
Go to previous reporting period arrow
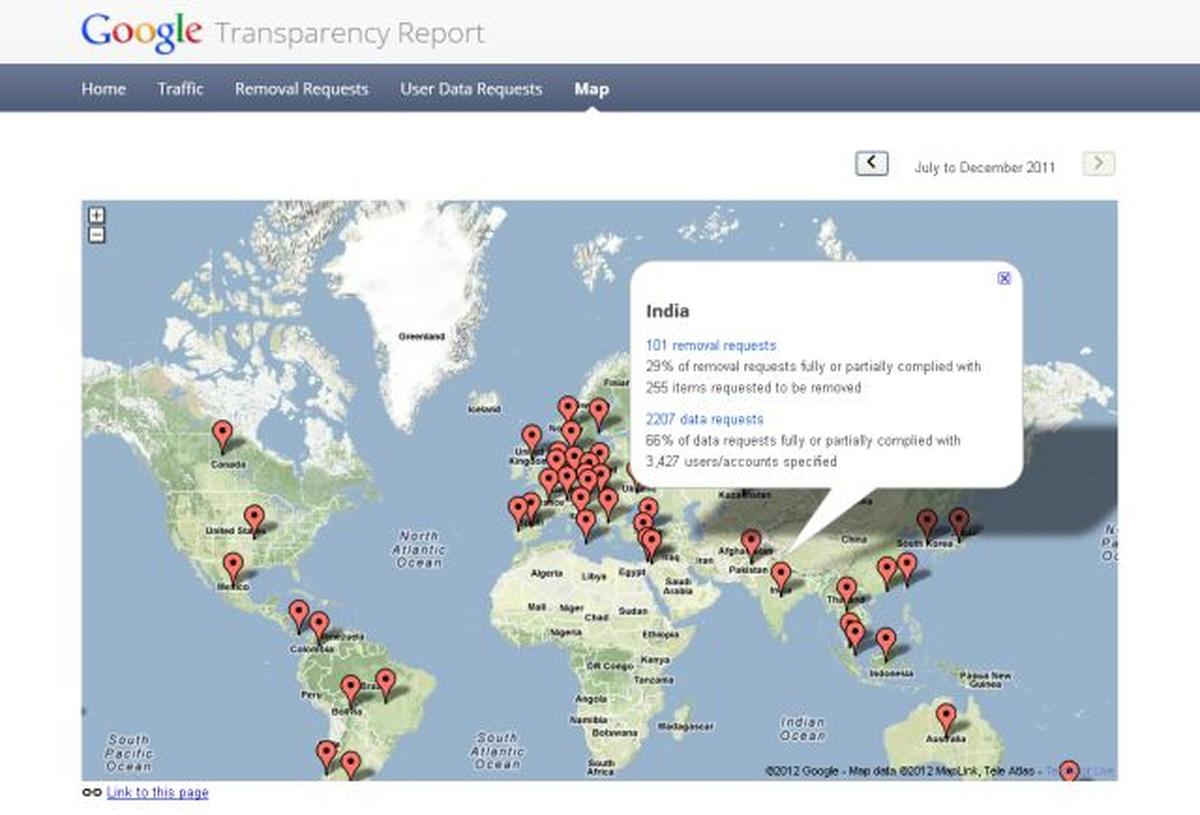[x=871, y=163]
